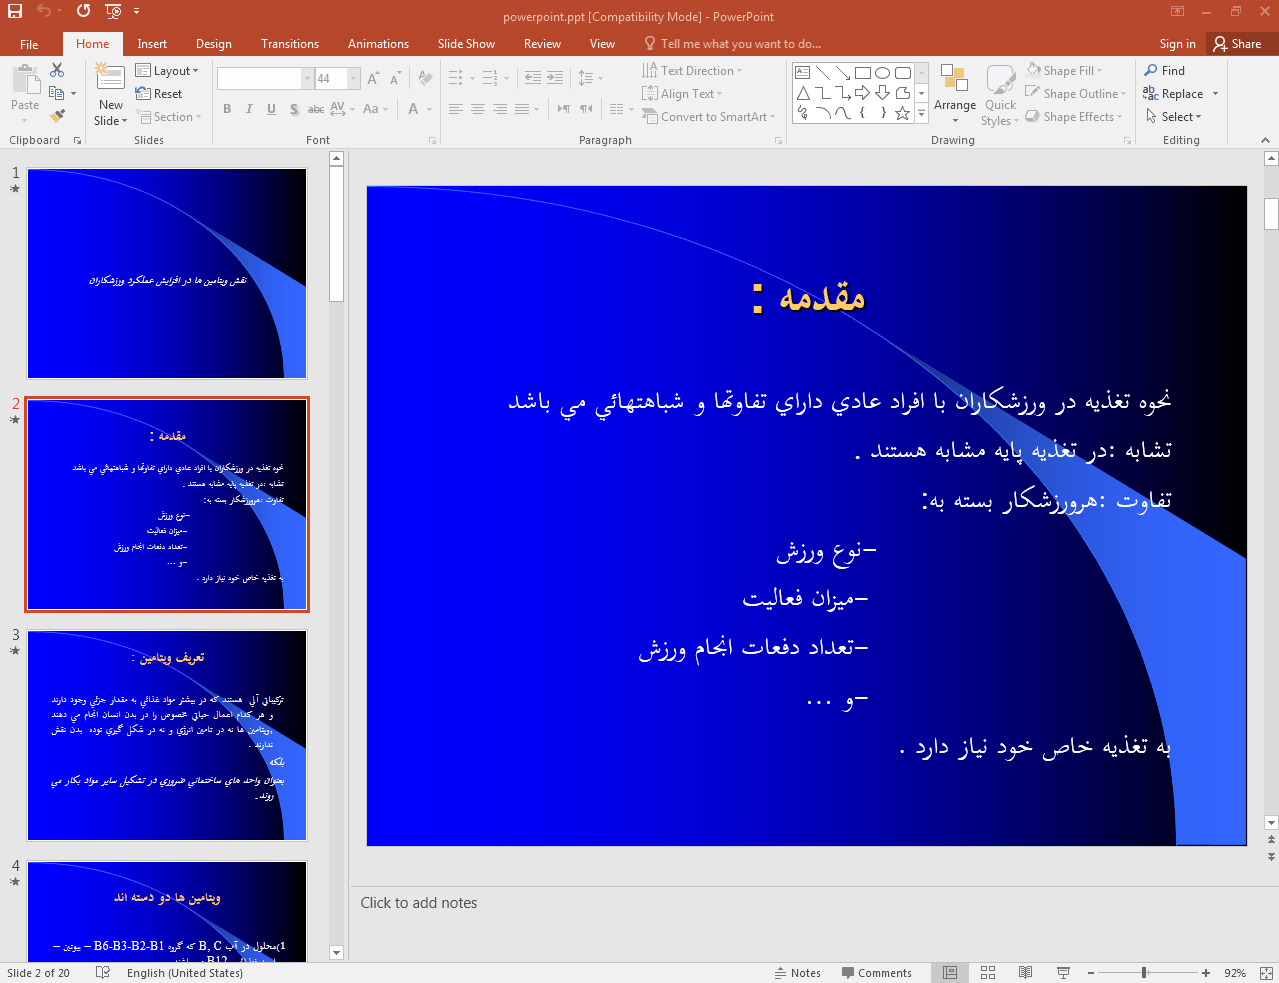Expand the Text Direction dropdown
Viewport: 1279px width, 983px height.
(692, 71)
